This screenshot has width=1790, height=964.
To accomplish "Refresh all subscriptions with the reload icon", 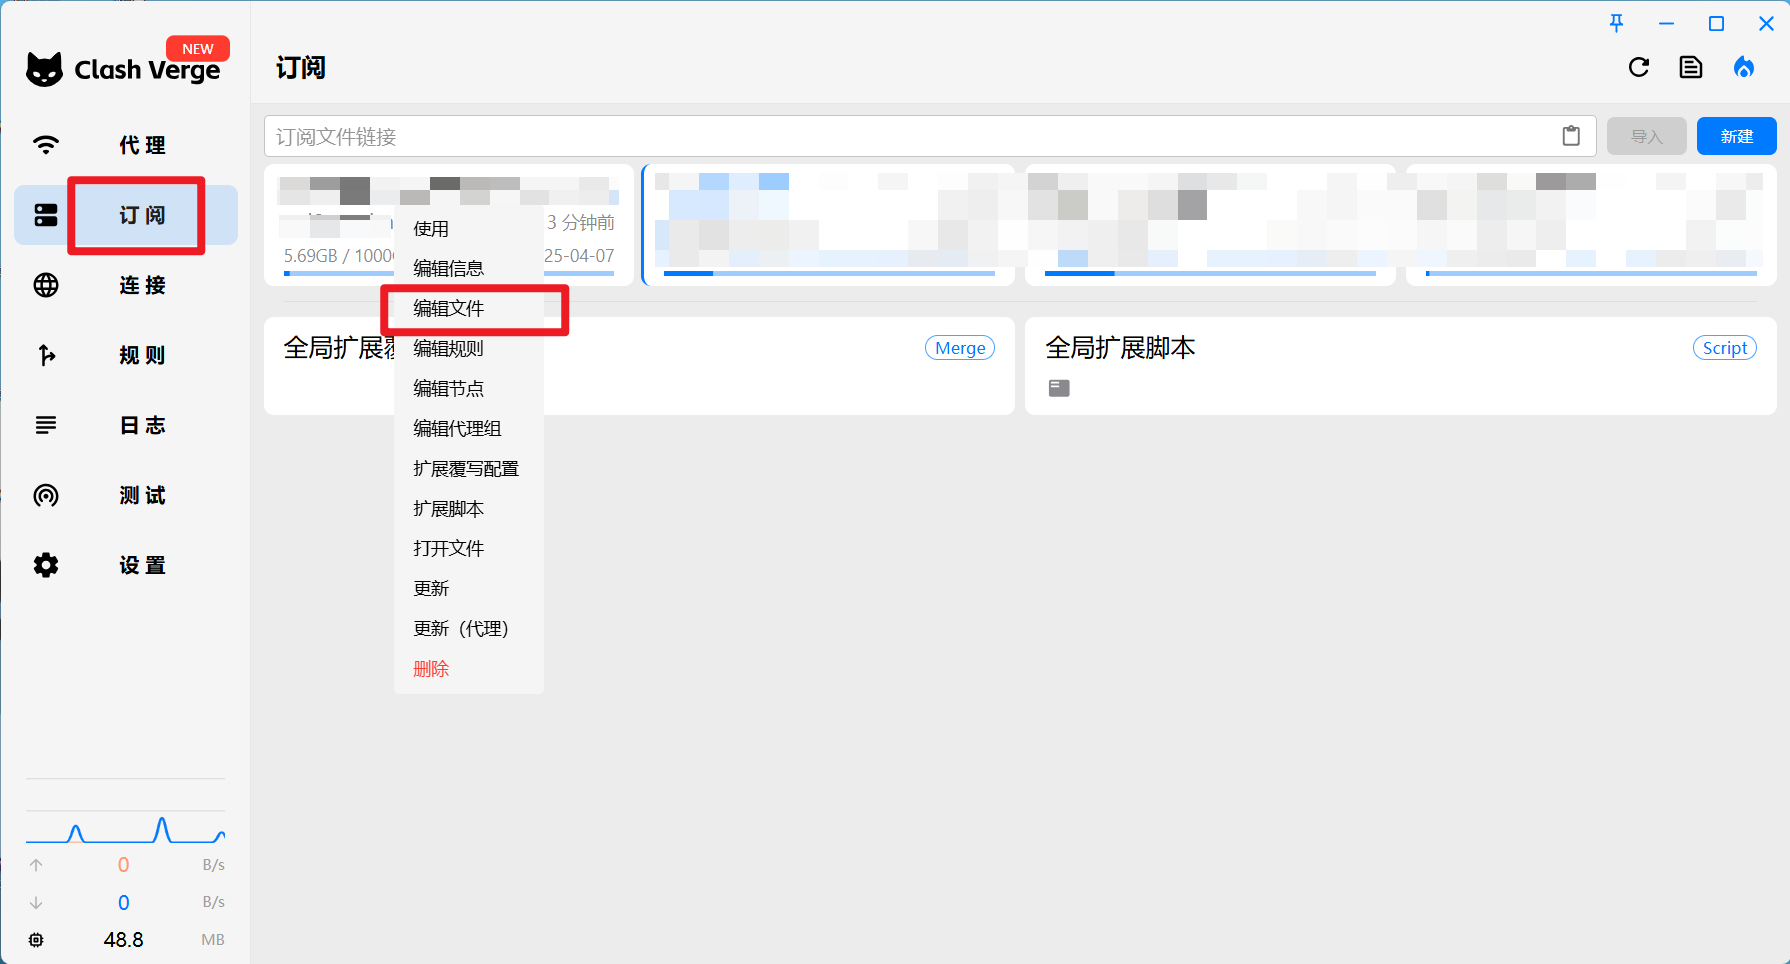I will click(x=1639, y=67).
